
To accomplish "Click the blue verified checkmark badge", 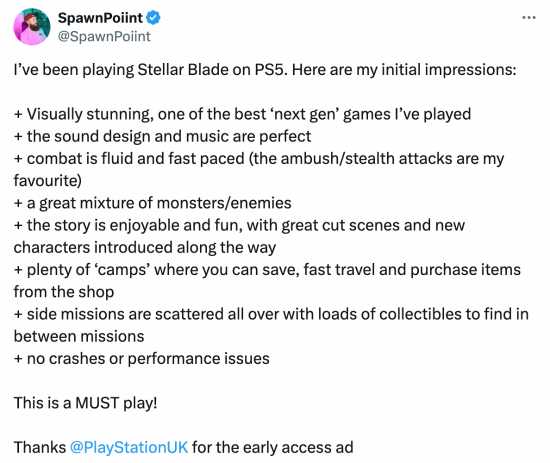I will tap(153, 18).
